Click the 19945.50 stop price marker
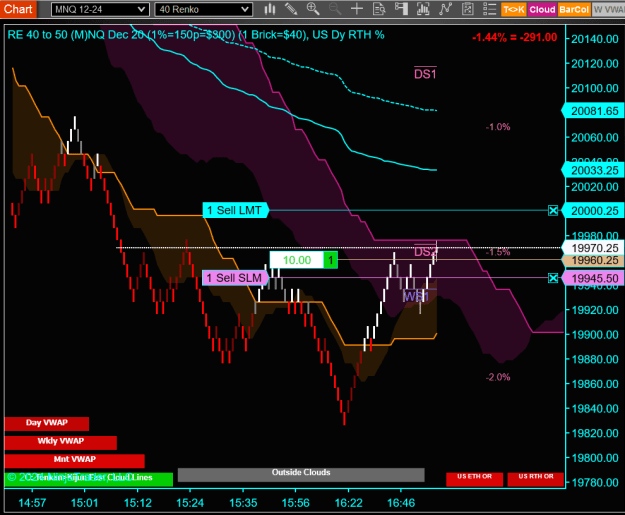 pyautogui.click(x=593, y=278)
